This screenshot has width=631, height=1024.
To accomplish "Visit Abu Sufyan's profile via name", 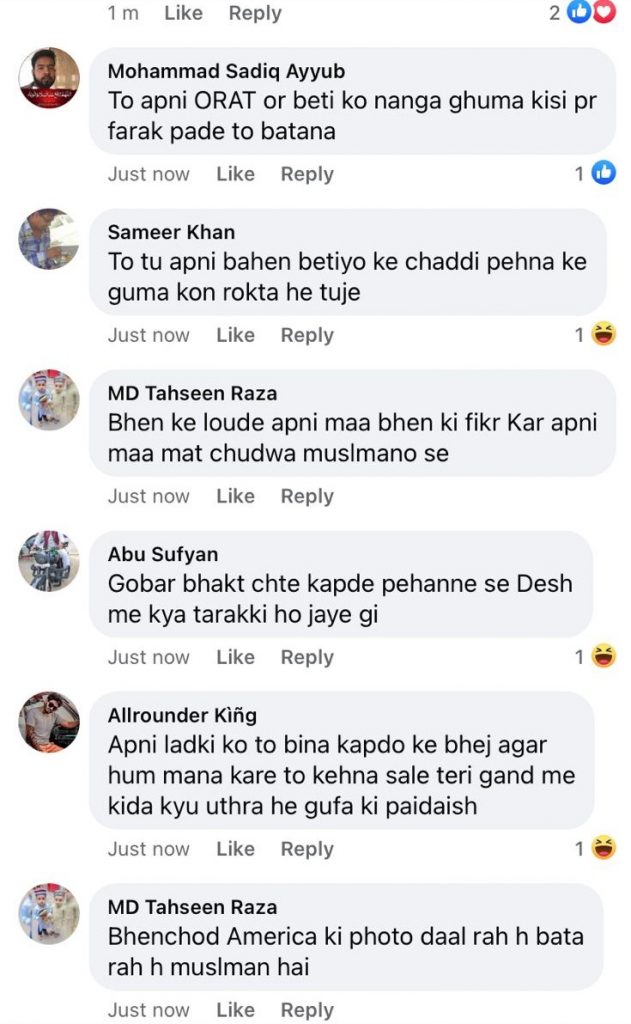I will point(162,554).
